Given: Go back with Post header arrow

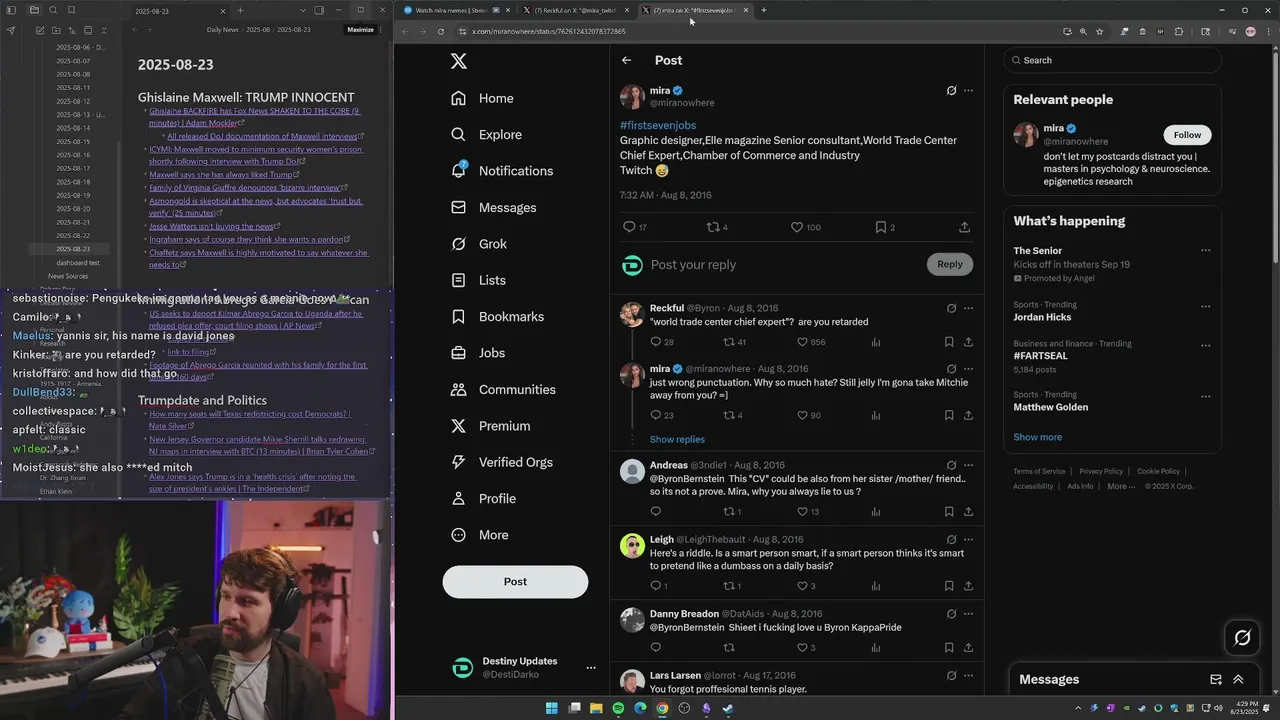Looking at the screenshot, I should coord(627,60).
